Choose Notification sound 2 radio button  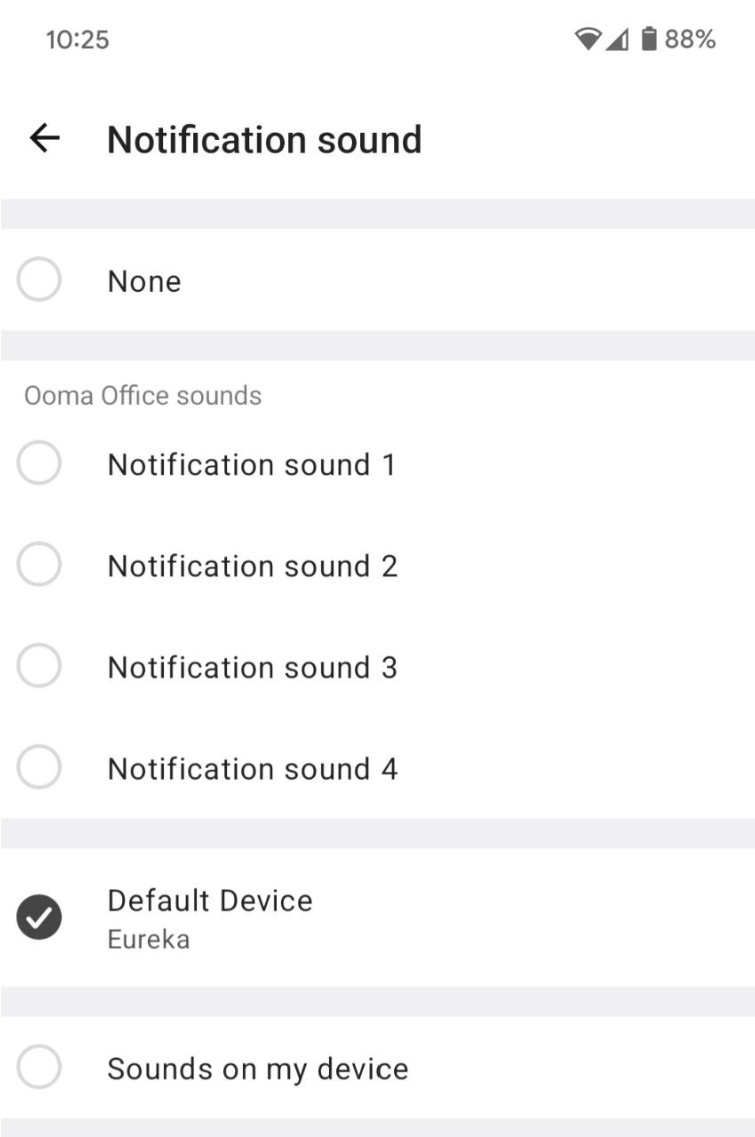click(x=39, y=564)
